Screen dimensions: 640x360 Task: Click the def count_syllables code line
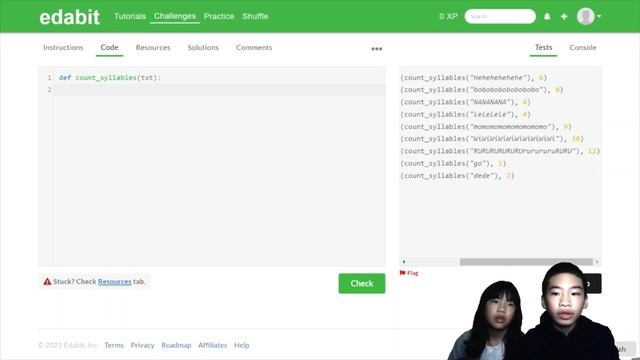110,78
